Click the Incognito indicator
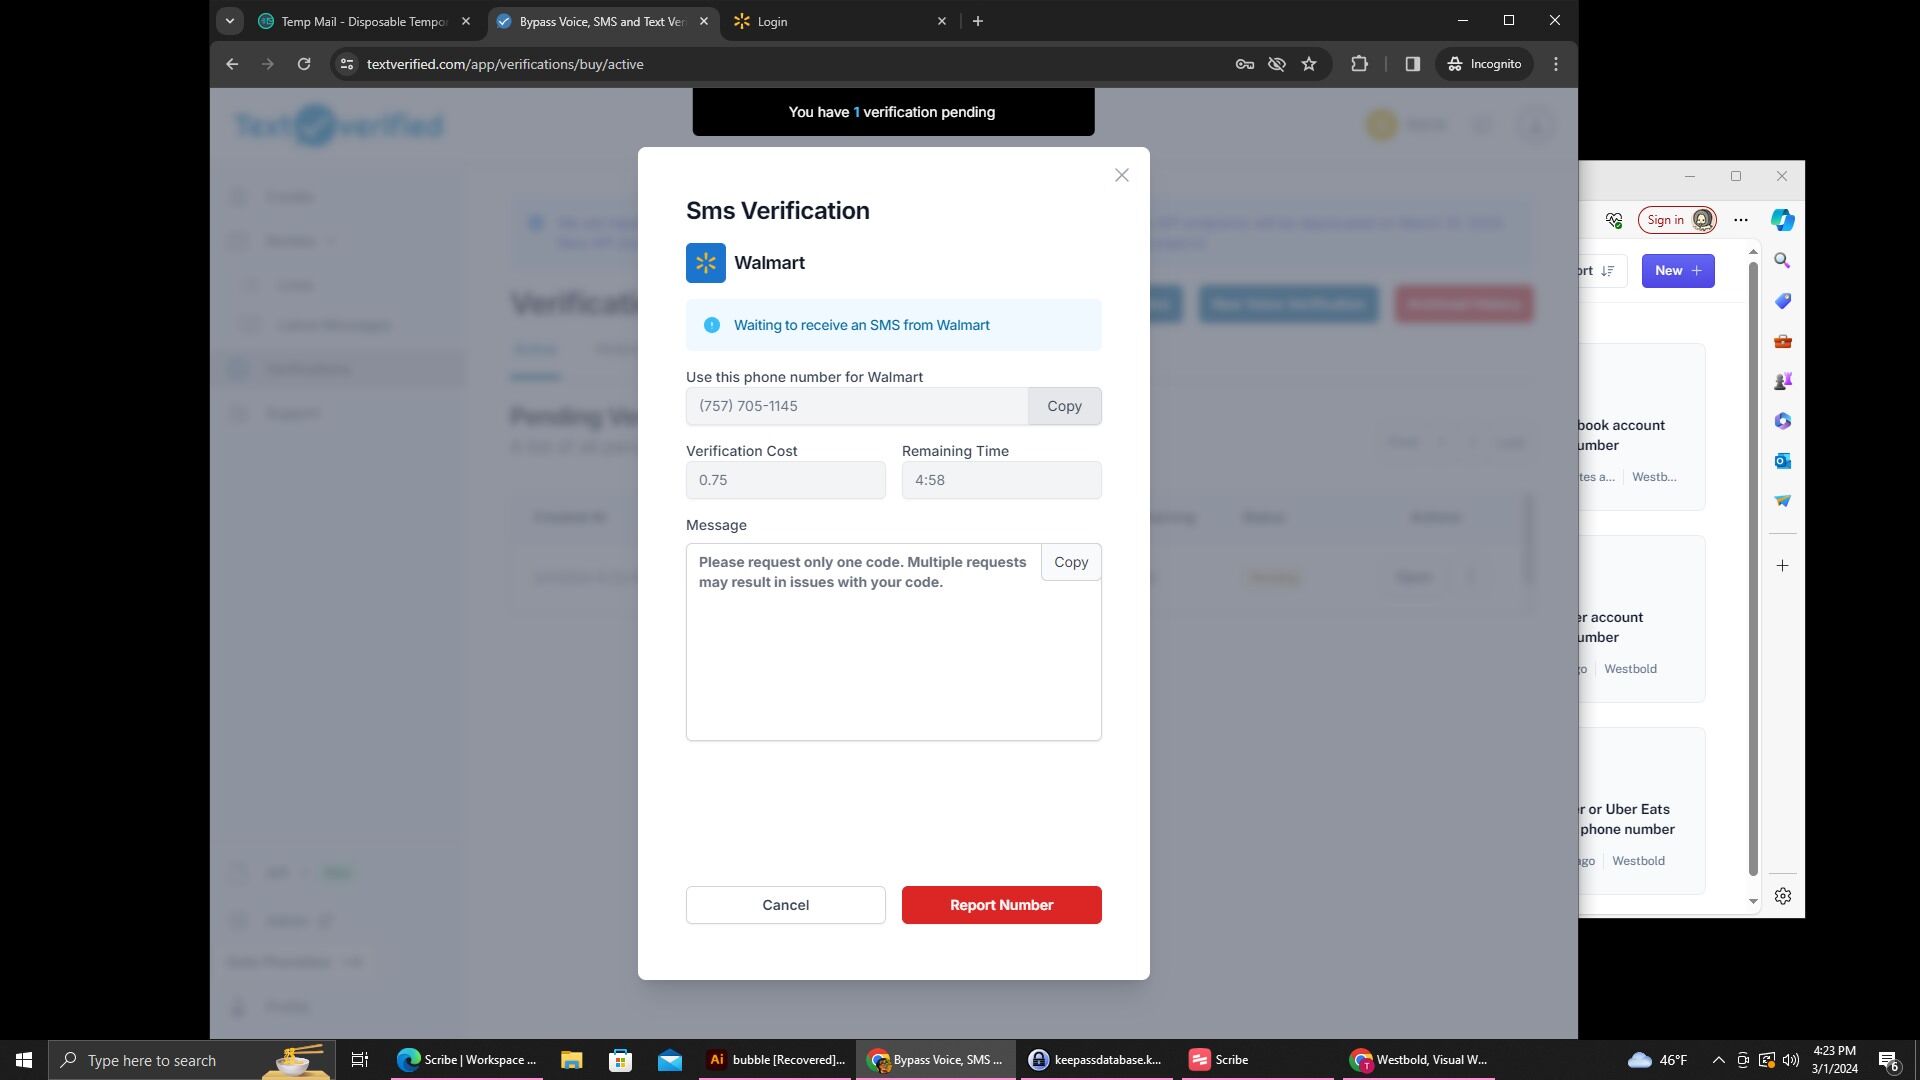The image size is (1920, 1080). coord(1485,64)
